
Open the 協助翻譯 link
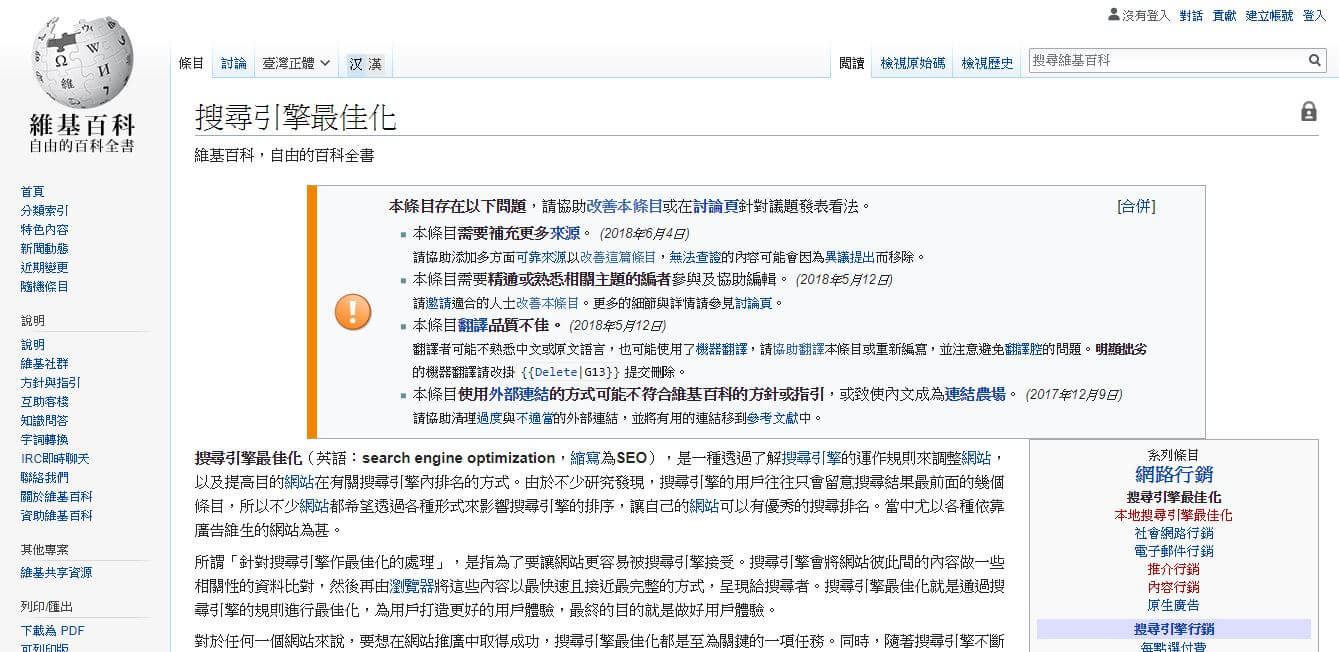(799, 349)
